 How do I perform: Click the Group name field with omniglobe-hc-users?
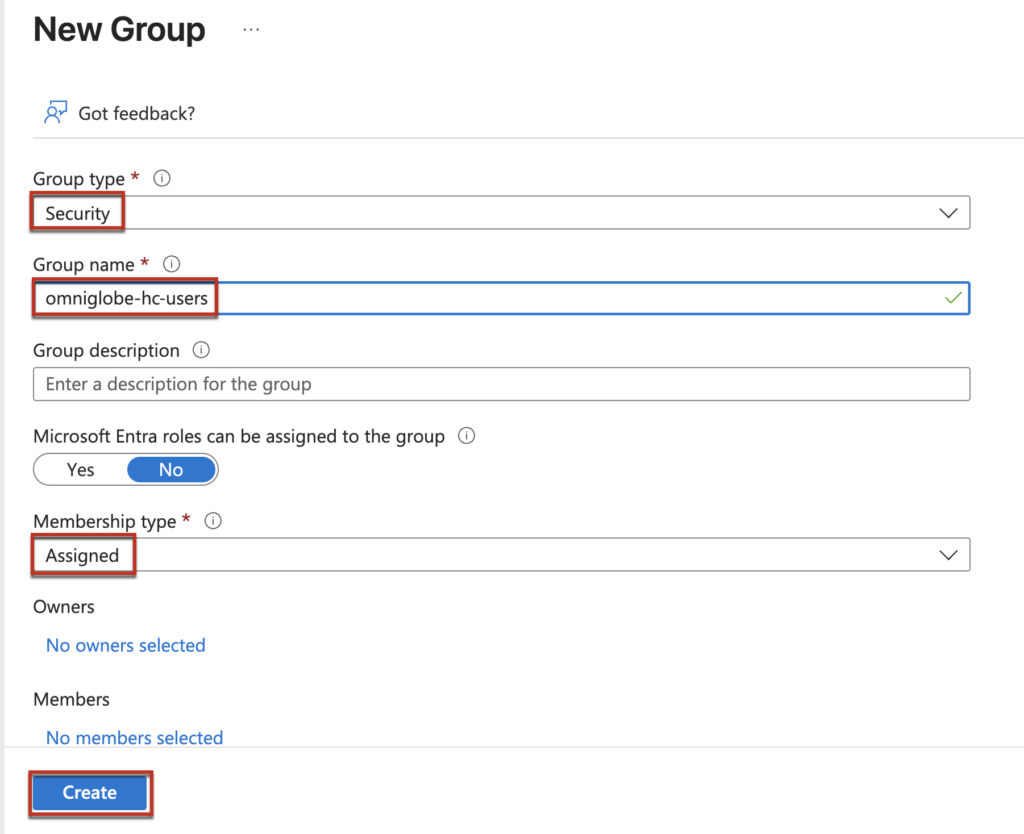500,299
